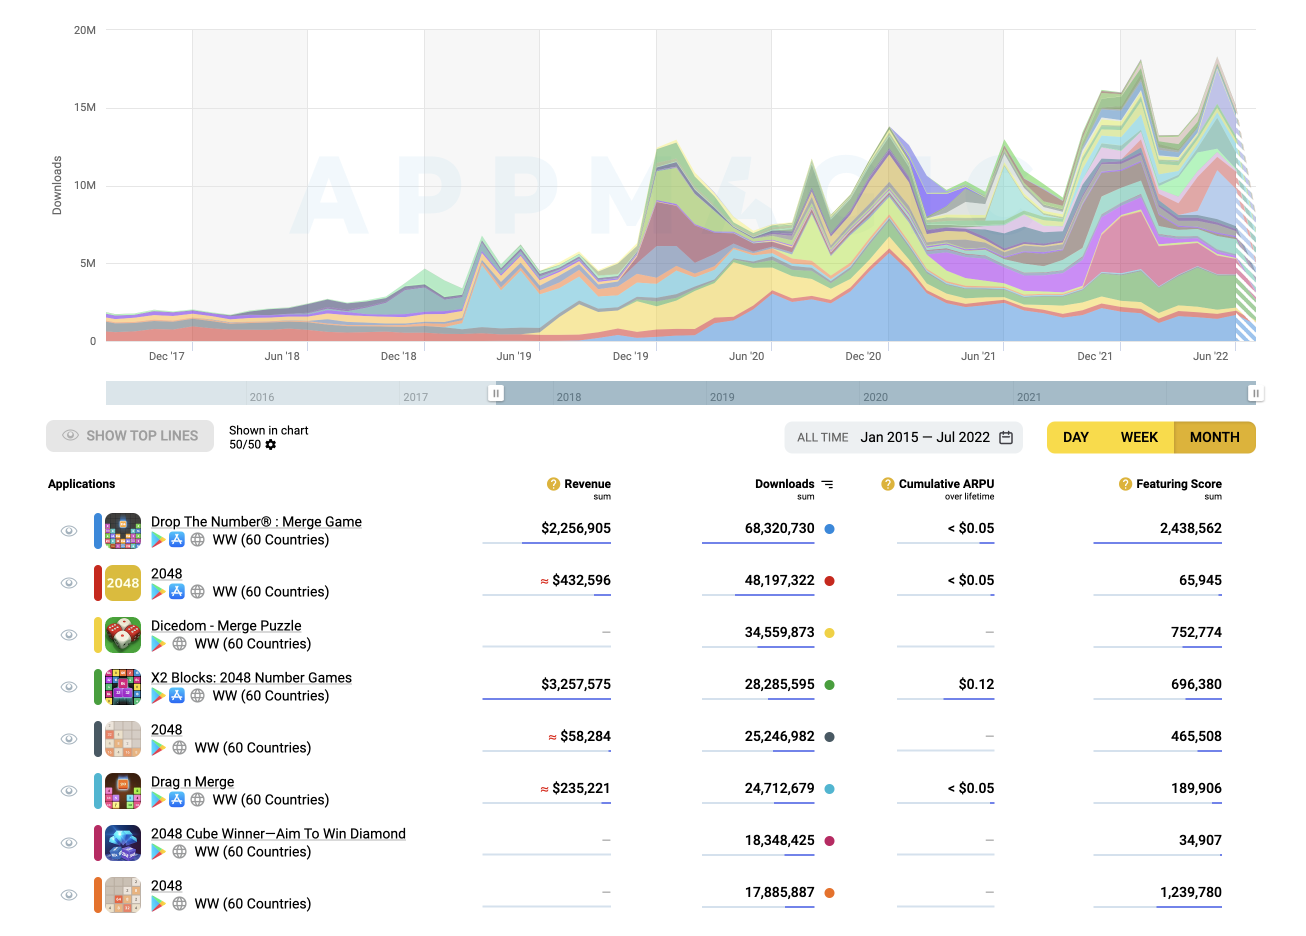The height and width of the screenshot is (936, 1306).
Task: Switch to DAY granularity
Action: coord(1076,437)
